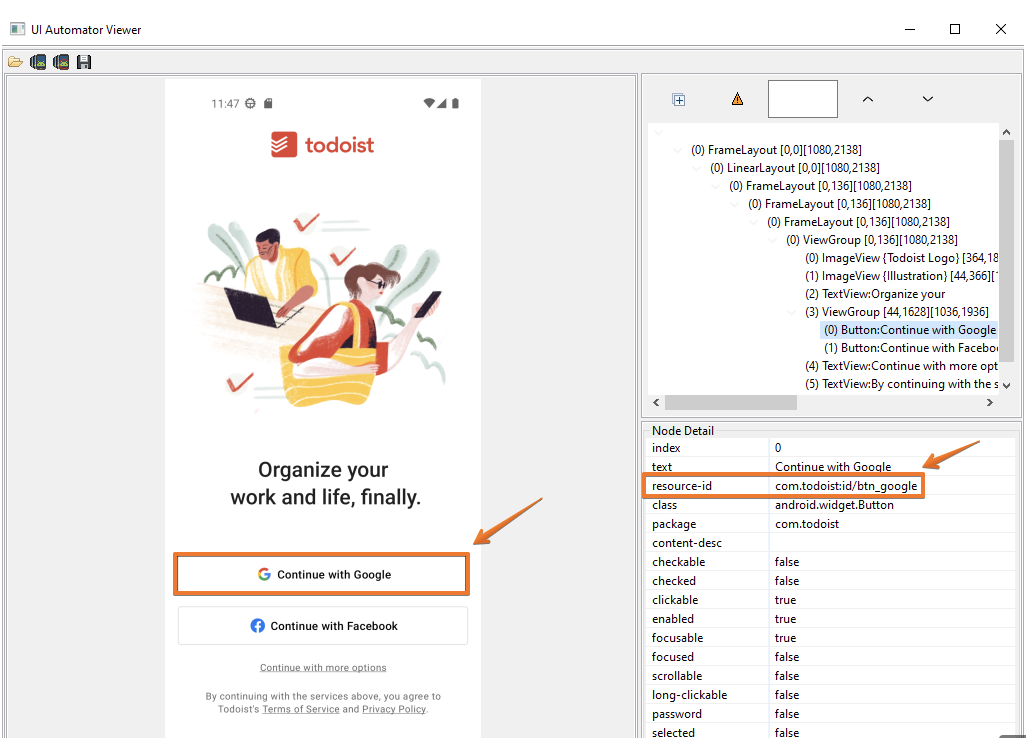Viewport: 1026px width, 738px height.
Task: Click the tree's horizontal scrollbar right arrow
Action: (x=989, y=403)
